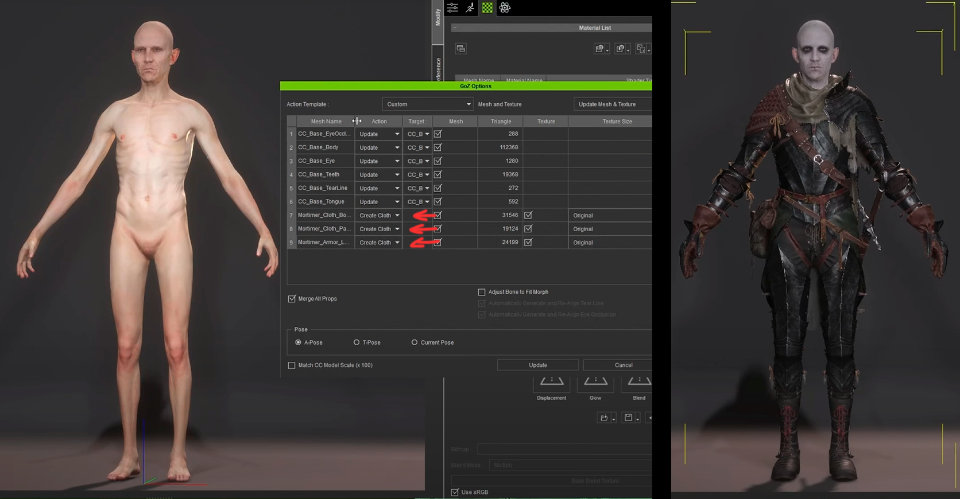Select the Motion pose figure icon

(470, 7)
